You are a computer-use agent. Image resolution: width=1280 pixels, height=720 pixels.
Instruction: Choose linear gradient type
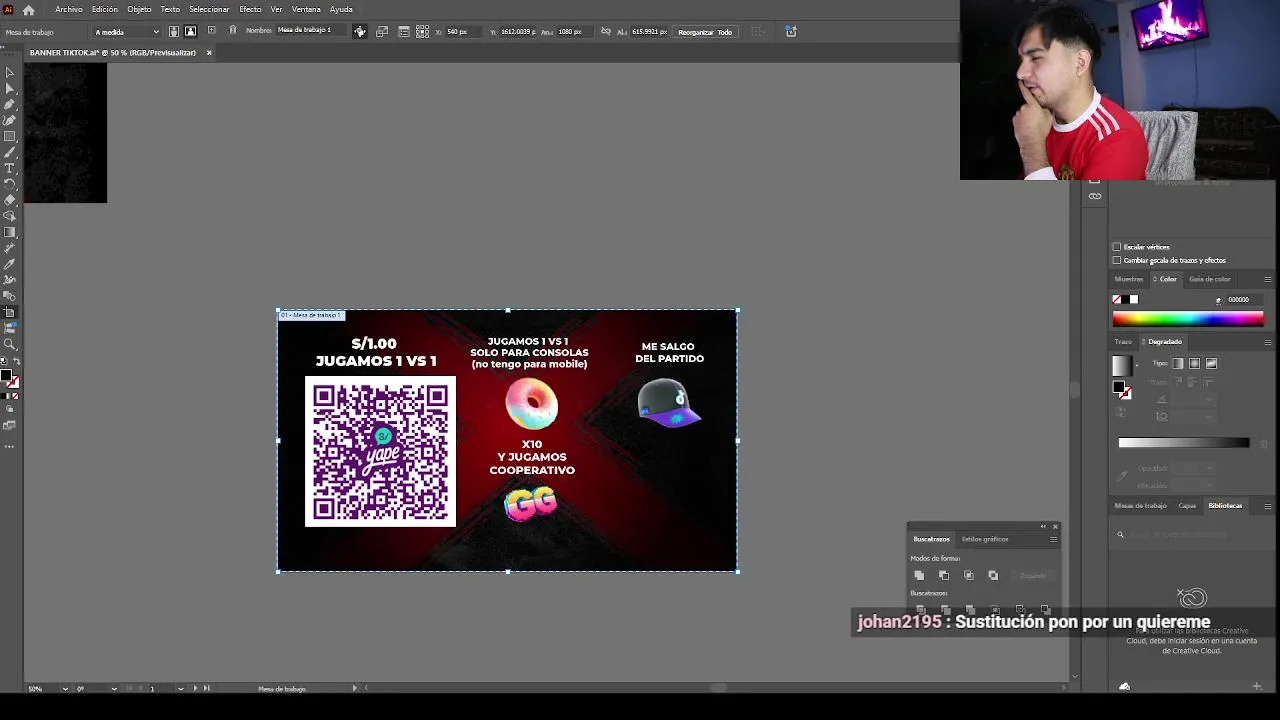(x=1178, y=364)
